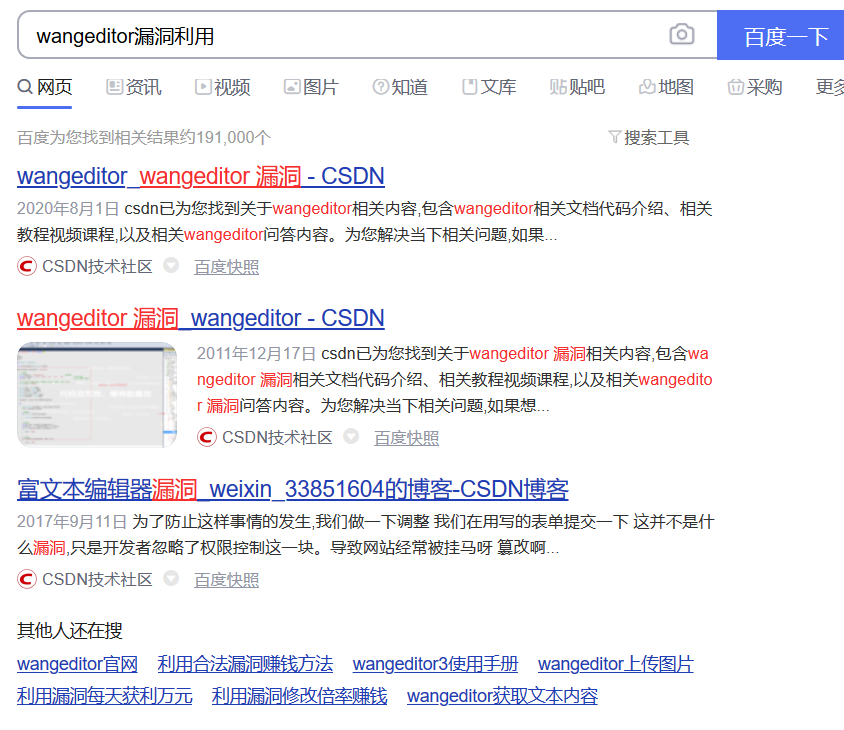Search related term 利用漏洞每天获利万元
The height and width of the screenshot is (730, 844).
pos(105,696)
